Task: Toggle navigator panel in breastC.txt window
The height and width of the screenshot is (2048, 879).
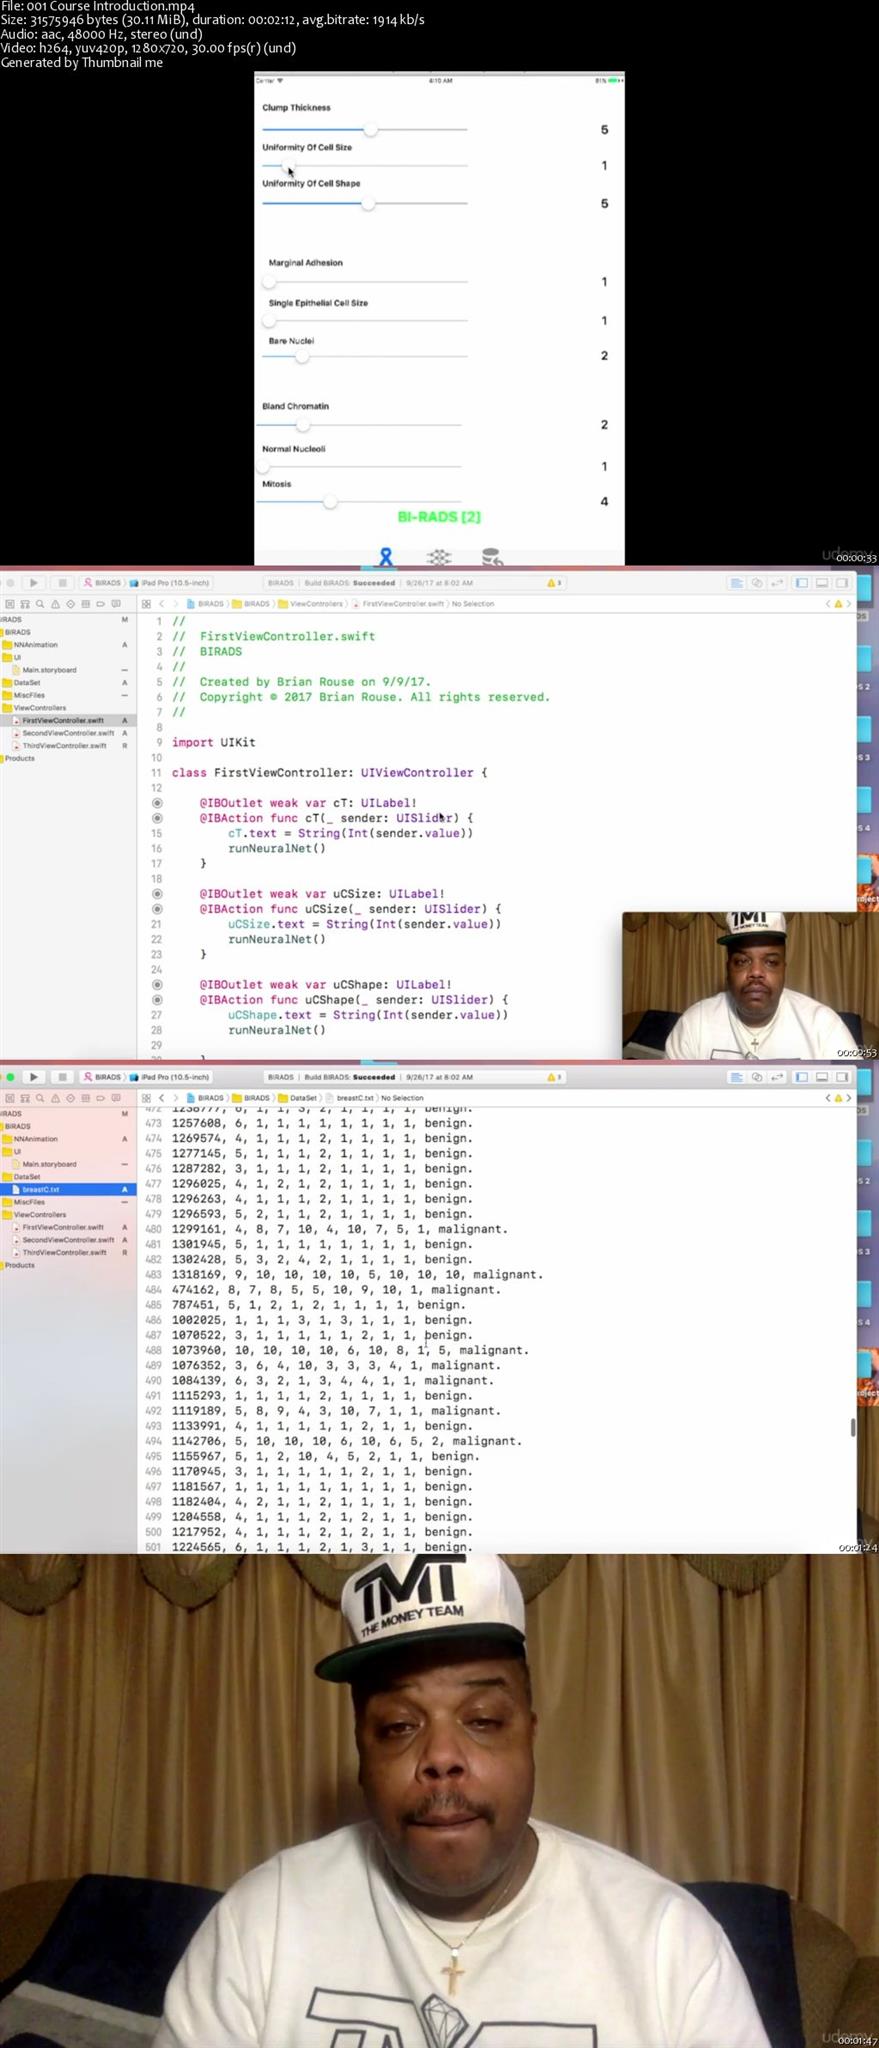Action: tap(802, 1077)
